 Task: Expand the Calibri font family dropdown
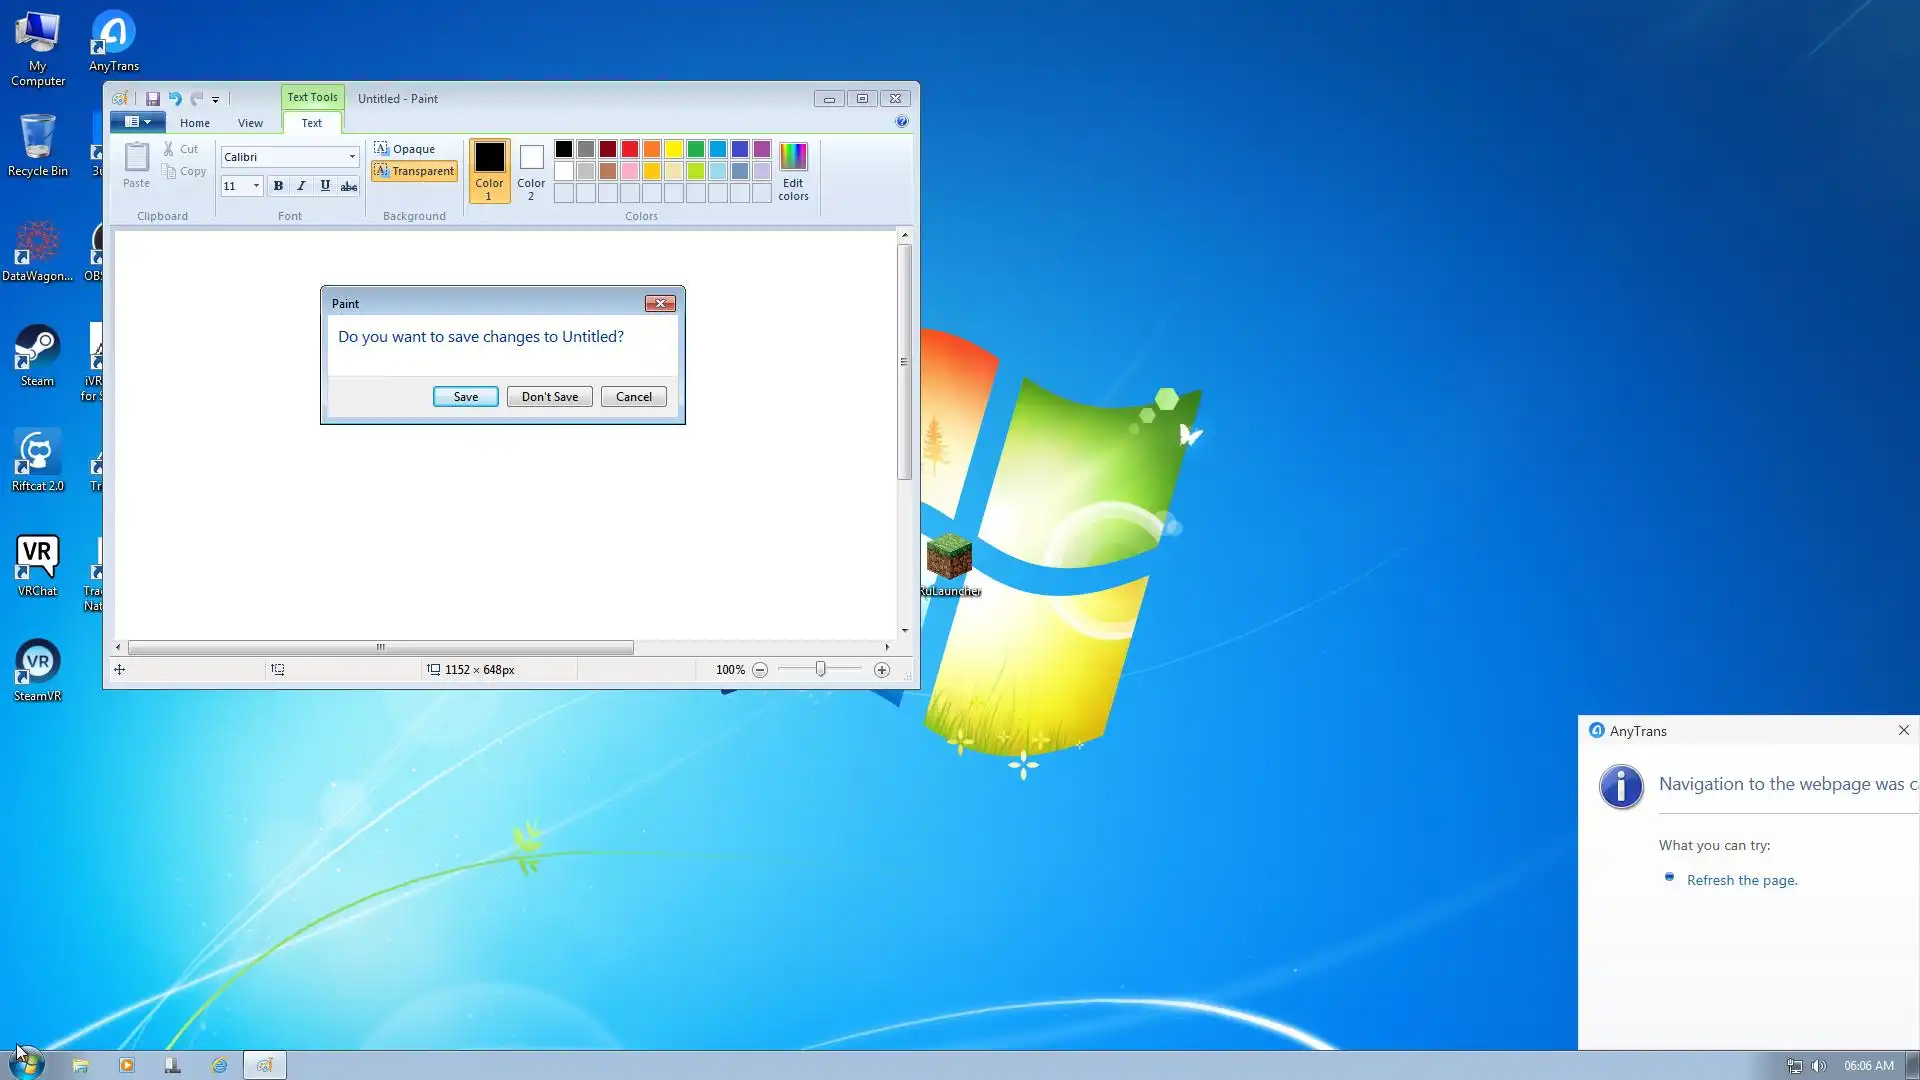352,157
